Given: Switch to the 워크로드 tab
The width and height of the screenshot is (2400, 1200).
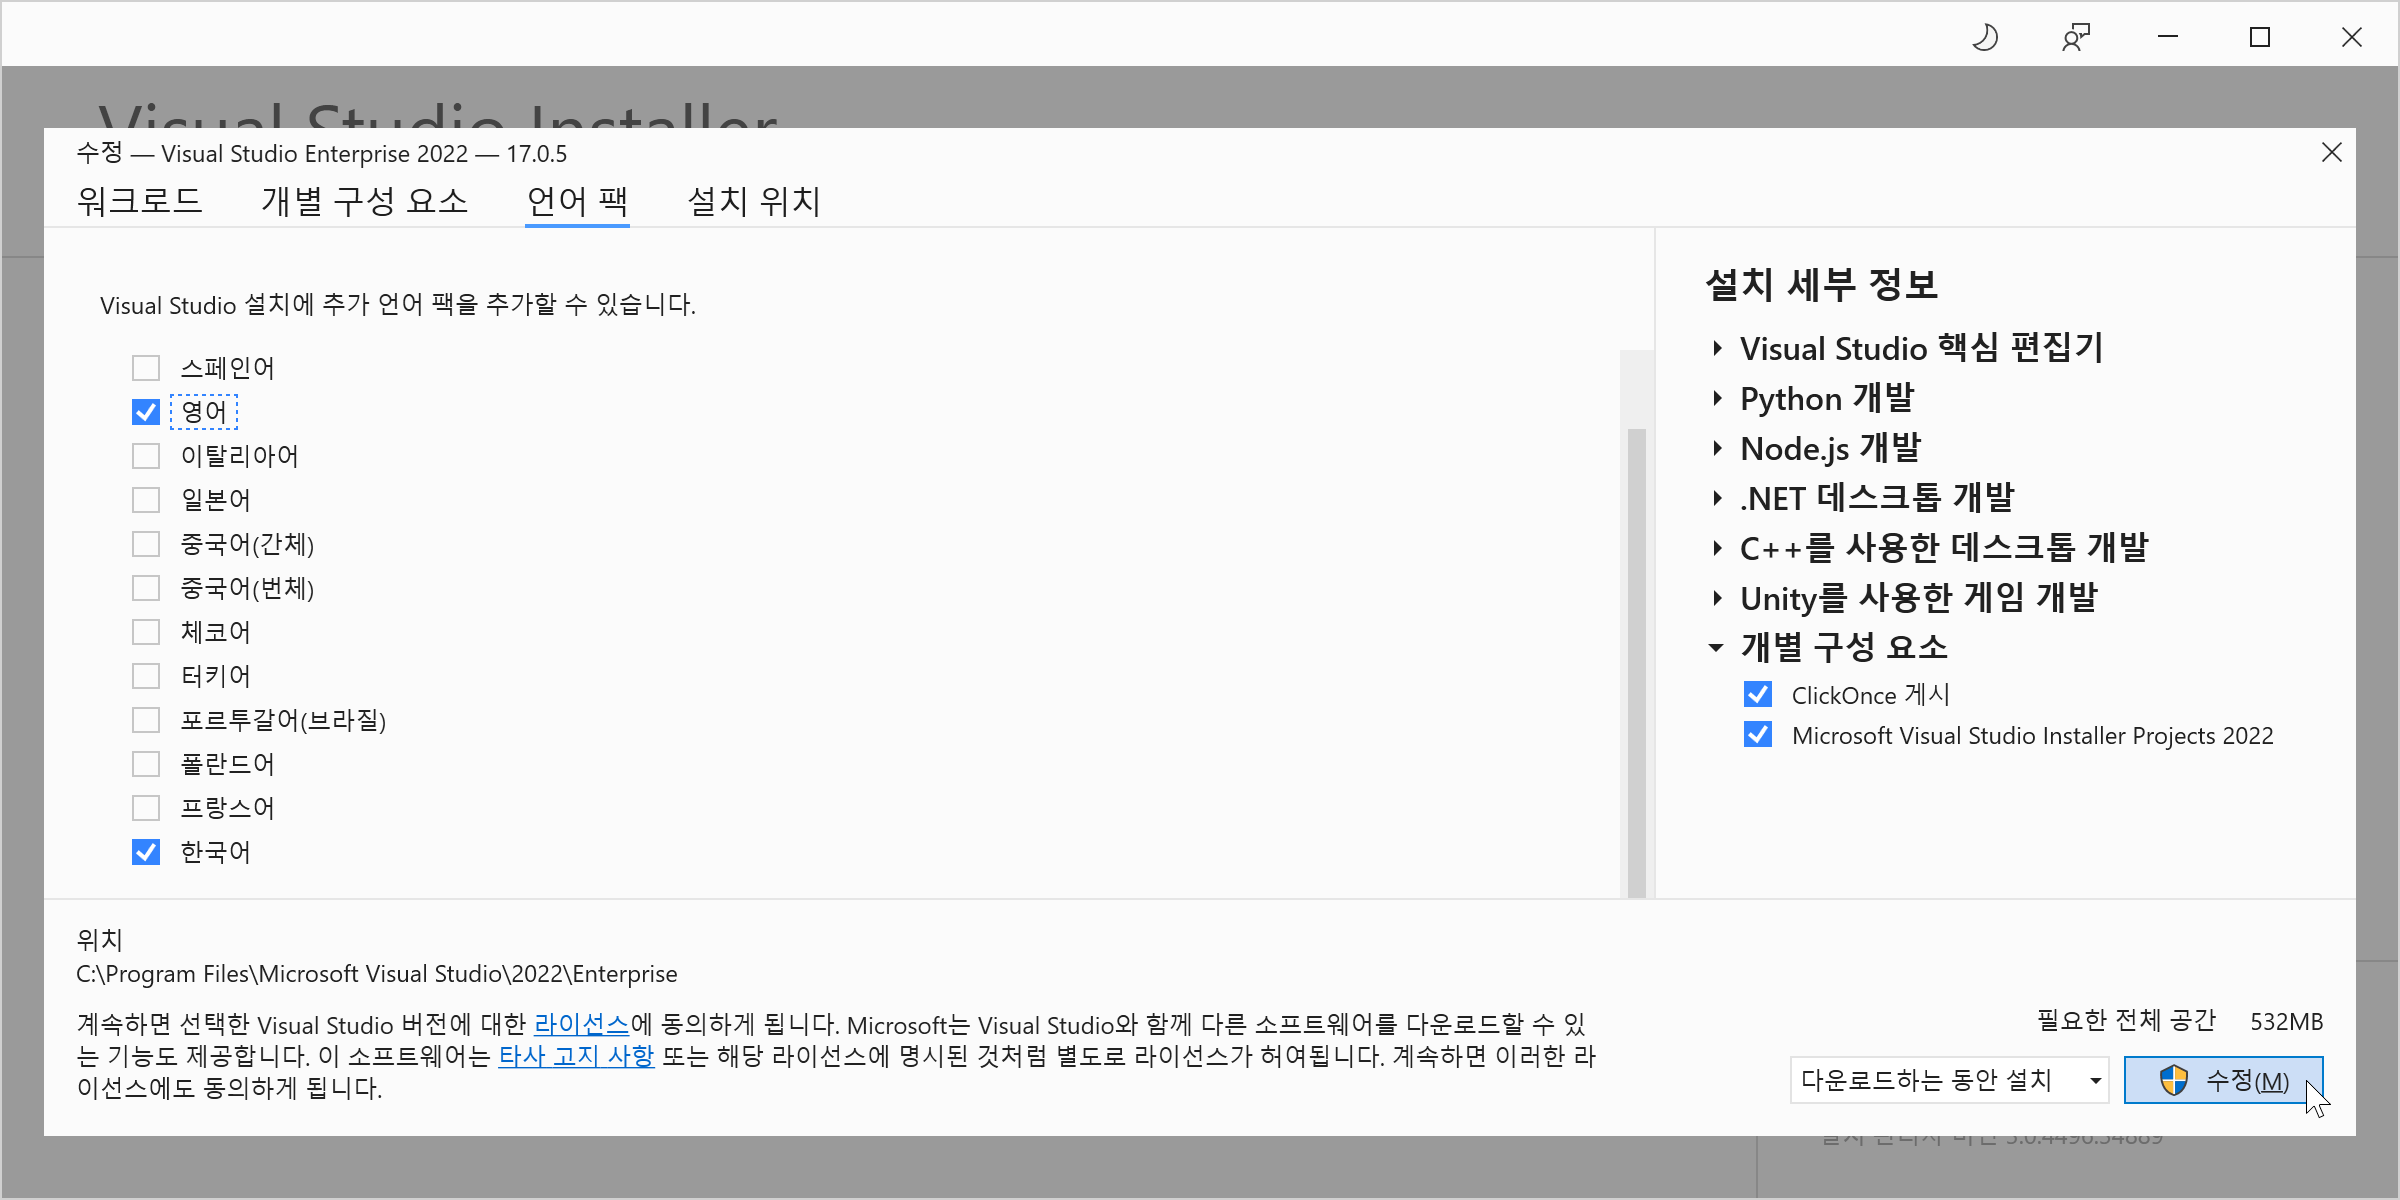Looking at the screenshot, I should [140, 201].
